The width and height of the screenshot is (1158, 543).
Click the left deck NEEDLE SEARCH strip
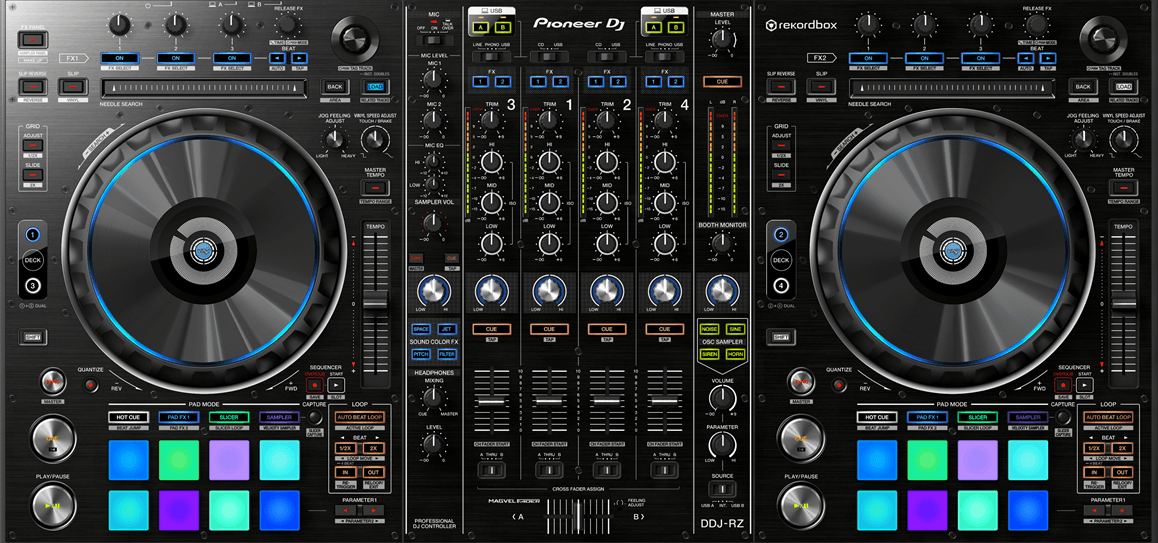click(x=204, y=89)
